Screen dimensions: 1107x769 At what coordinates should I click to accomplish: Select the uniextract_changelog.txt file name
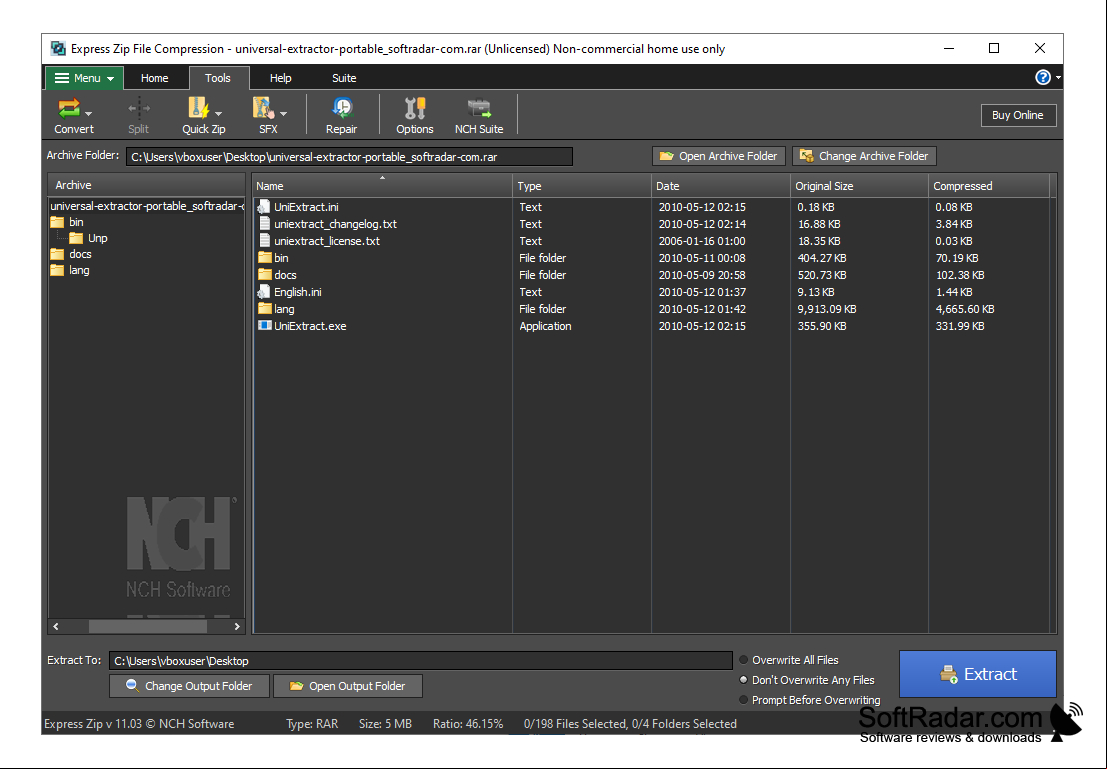335,224
